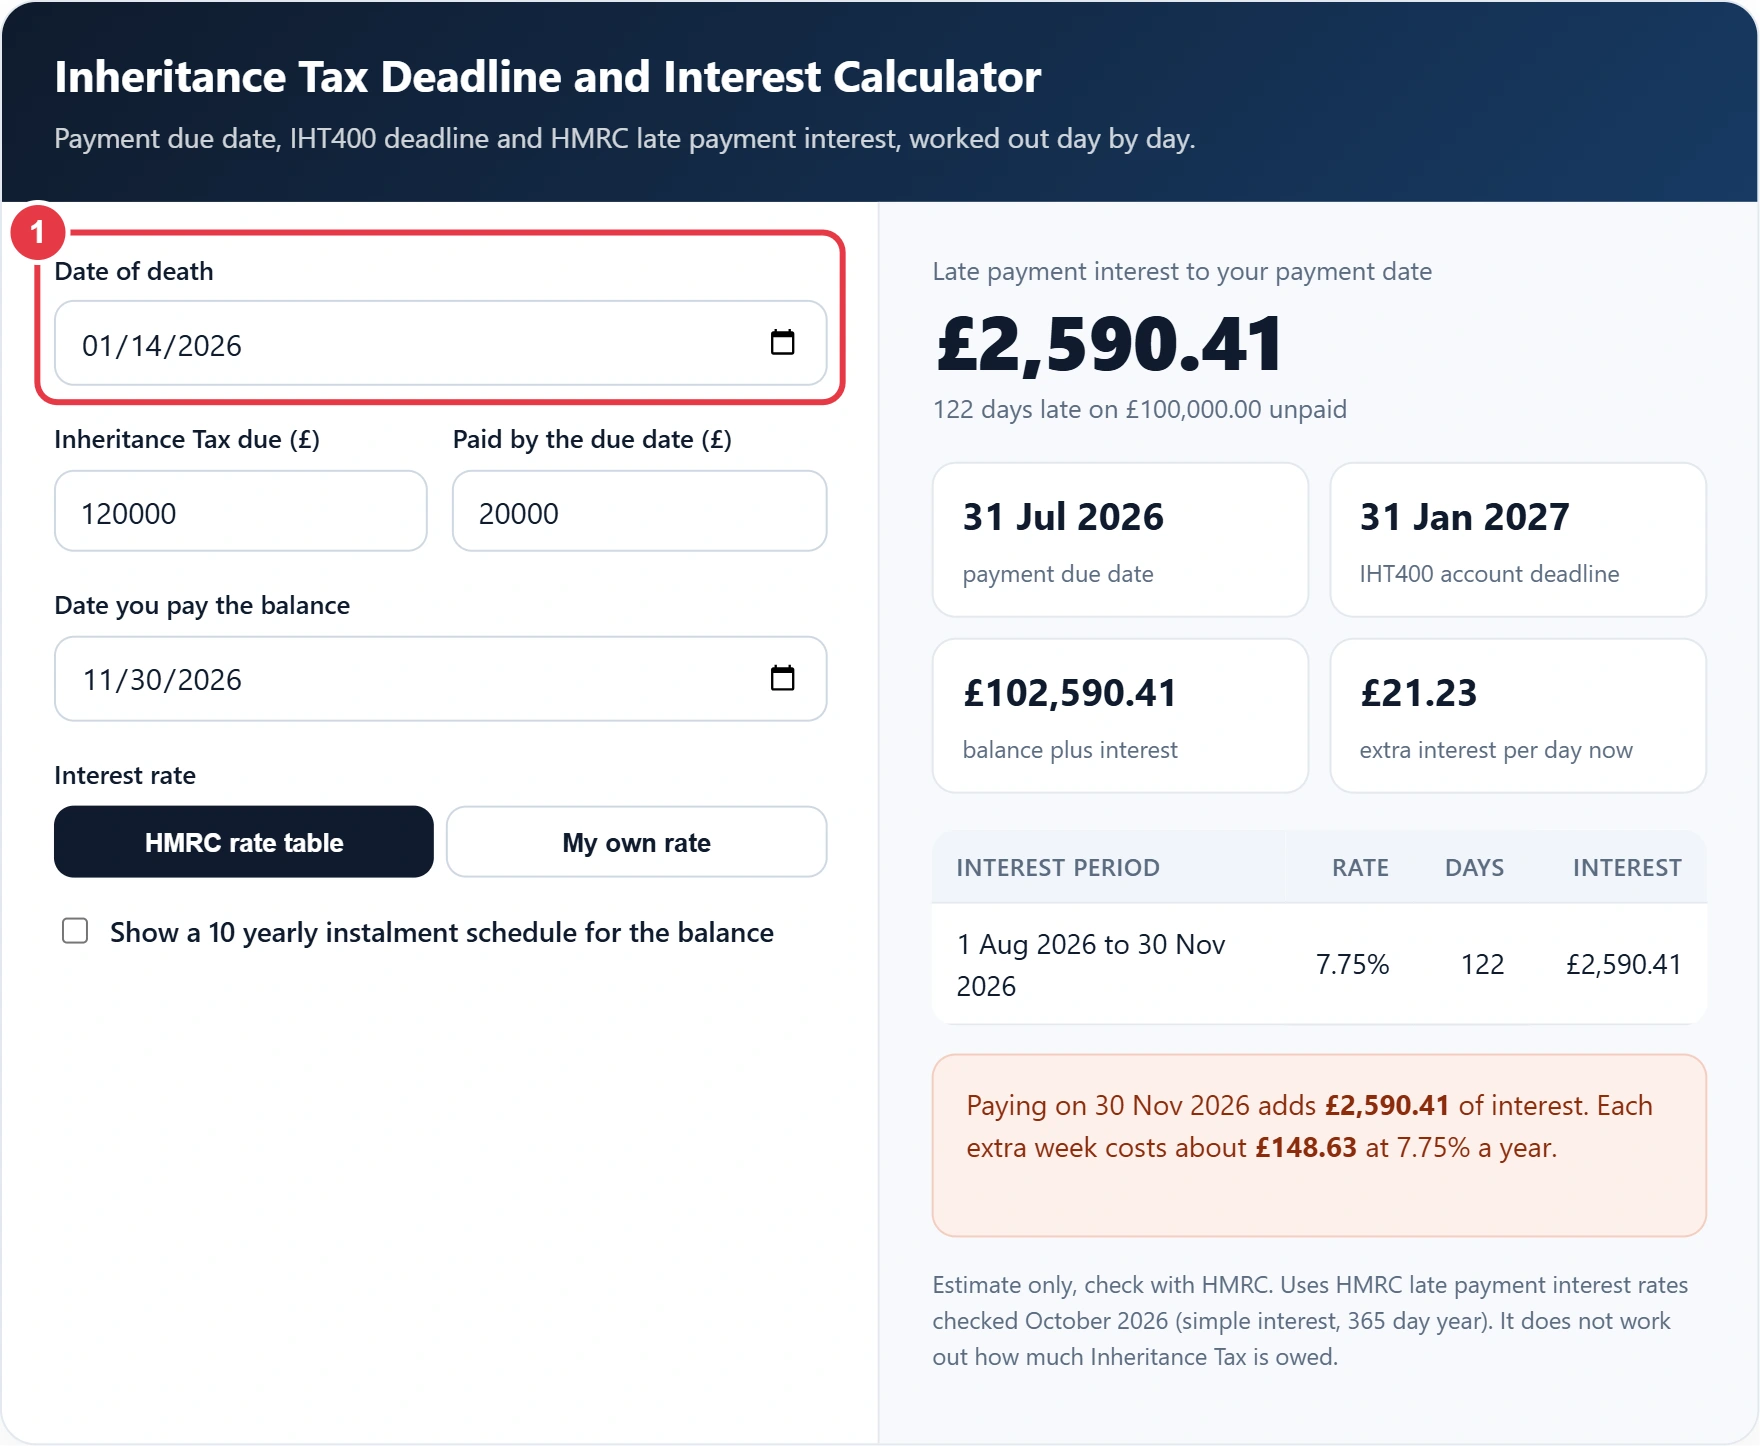1760x1446 pixels.
Task: Select the 1 Aug 2026 interest row
Action: 1319,964
